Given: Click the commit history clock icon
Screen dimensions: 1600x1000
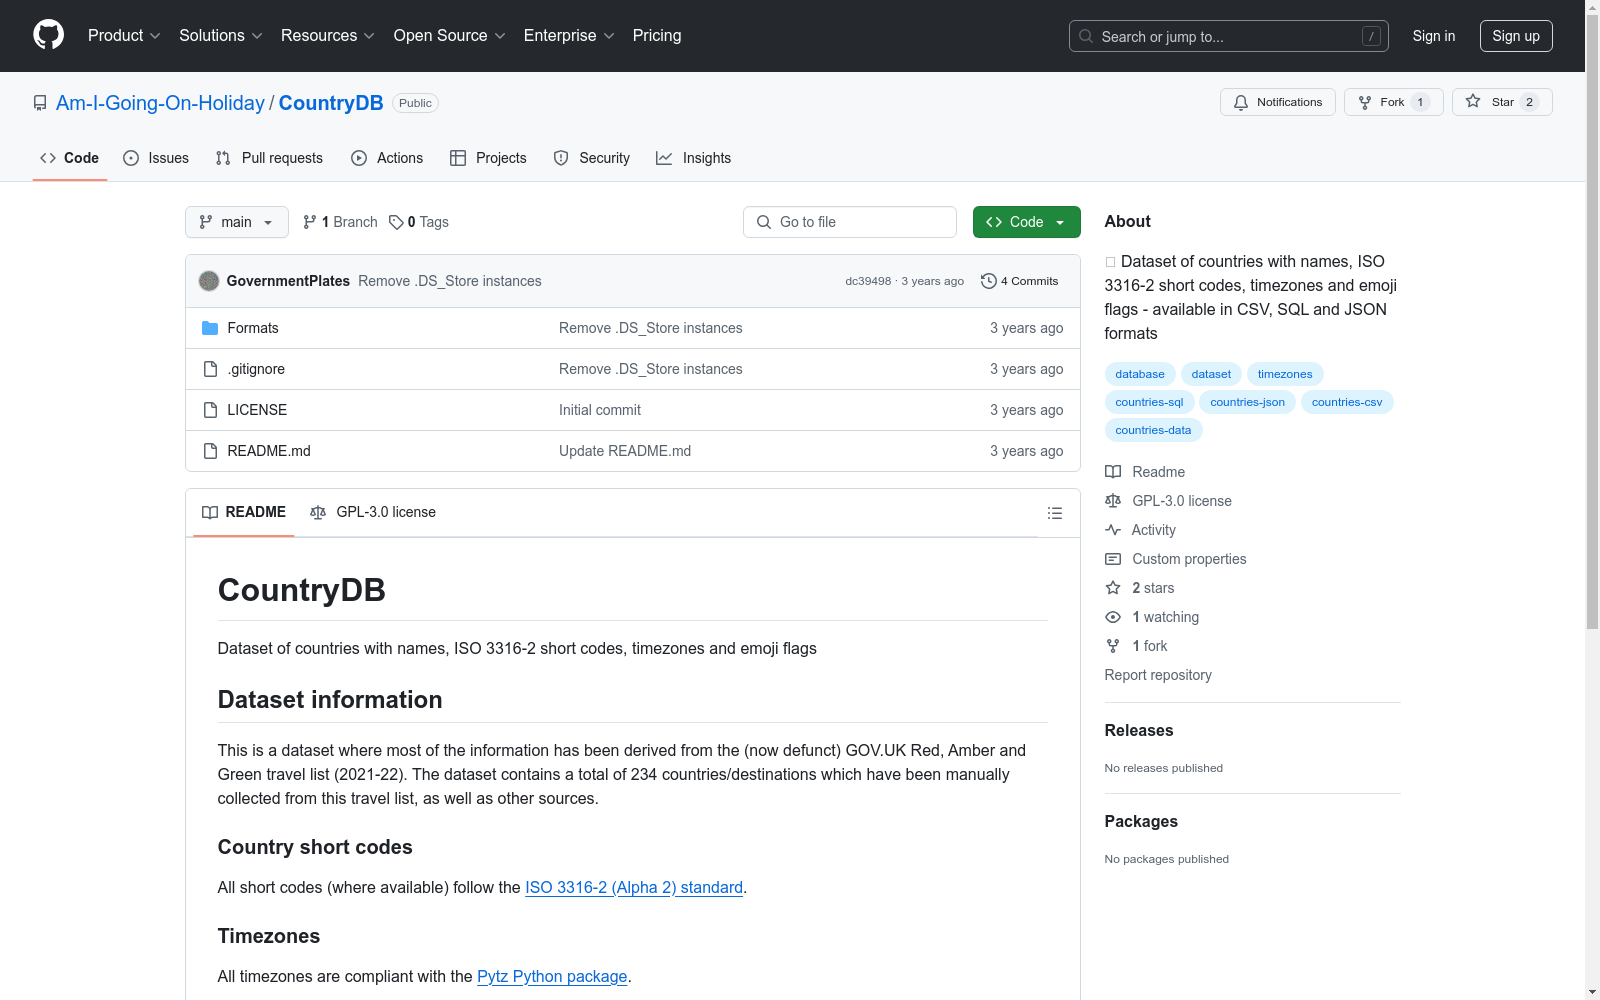Looking at the screenshot, I should (x=989, y=281).
